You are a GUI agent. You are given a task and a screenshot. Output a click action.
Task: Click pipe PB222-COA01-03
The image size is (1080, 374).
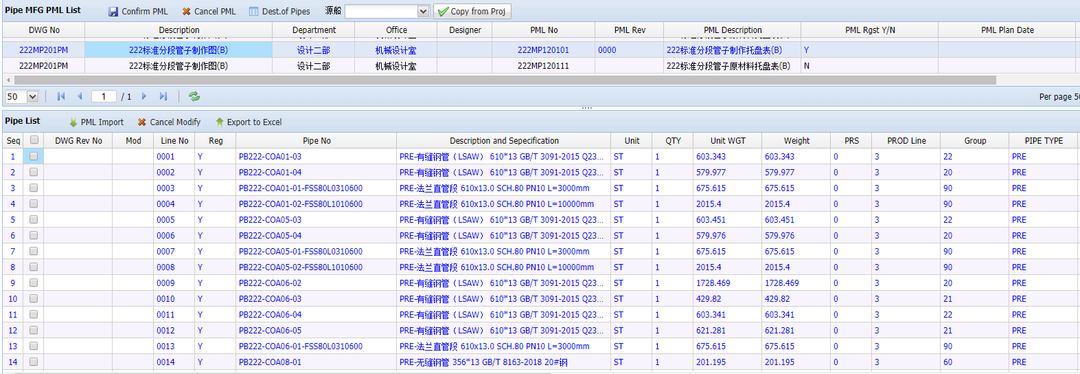270,156
